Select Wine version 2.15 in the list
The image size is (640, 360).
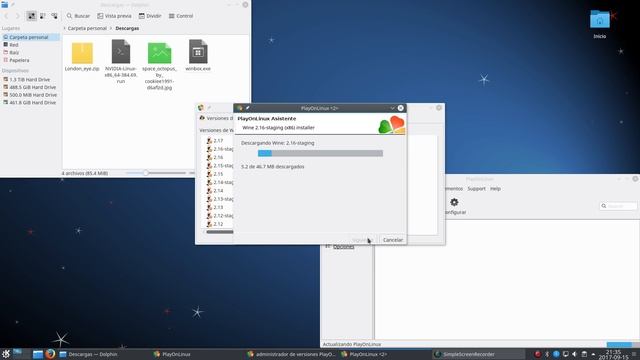pyautogui.click(x=218, y=174)
